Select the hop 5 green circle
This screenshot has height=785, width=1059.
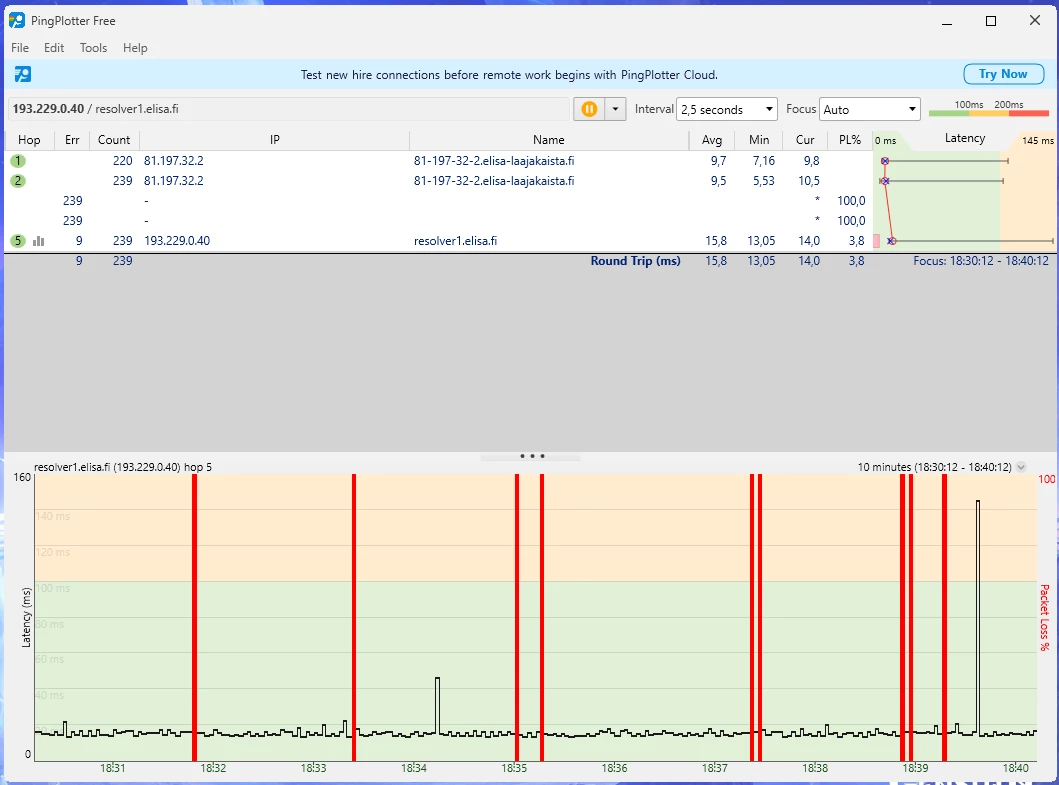[18, 240]
